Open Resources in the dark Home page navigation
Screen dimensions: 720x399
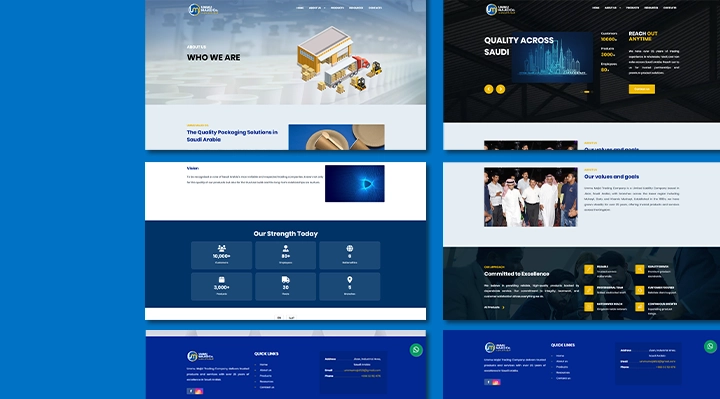point(651,8)
